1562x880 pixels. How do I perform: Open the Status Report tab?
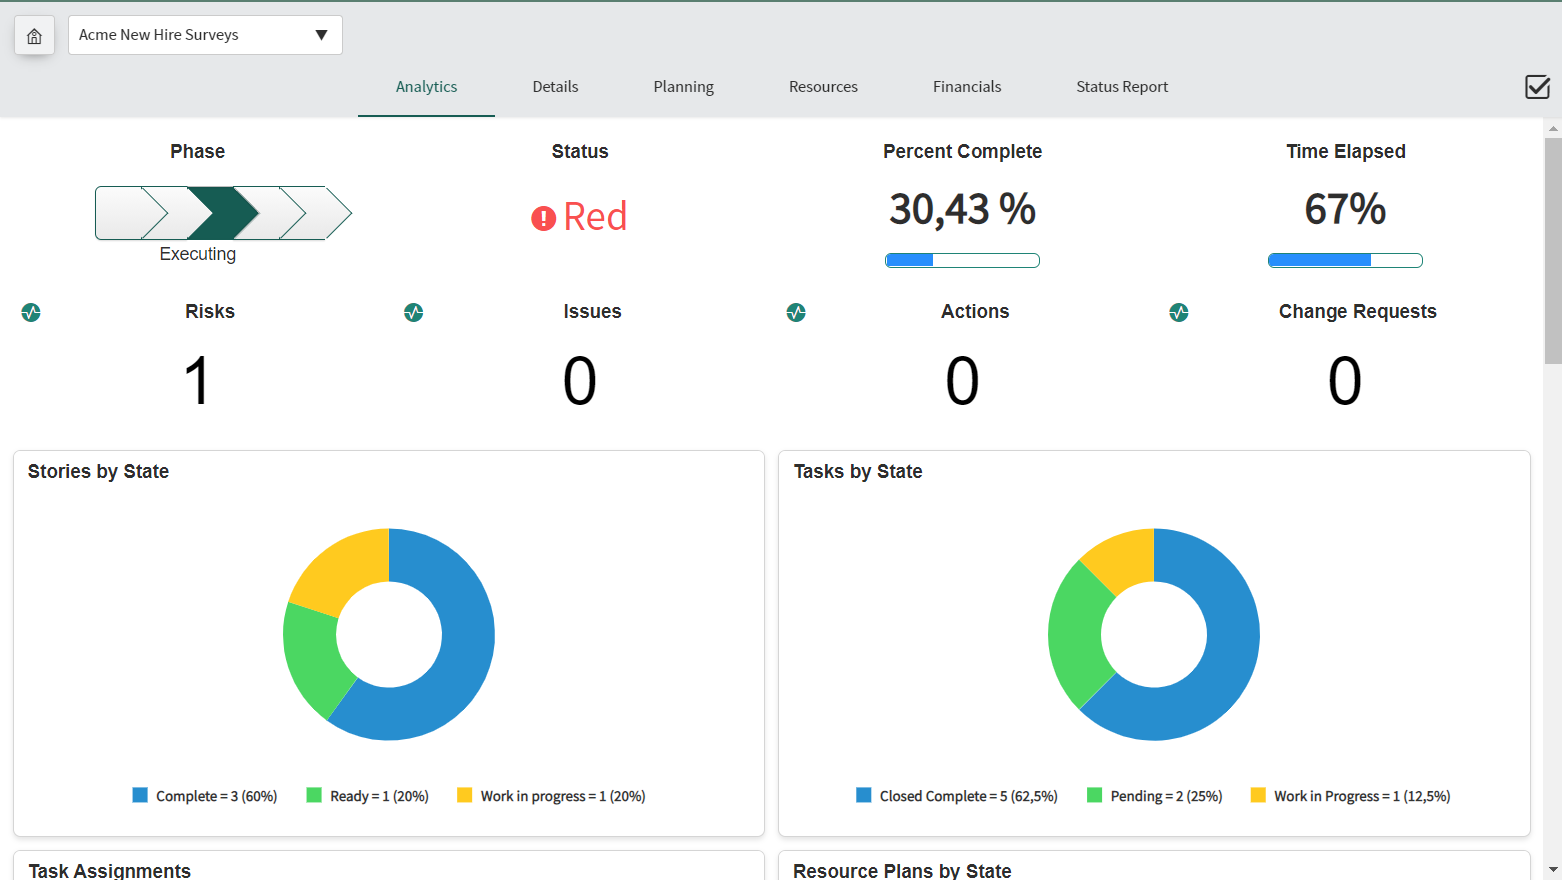point(1122,87)
